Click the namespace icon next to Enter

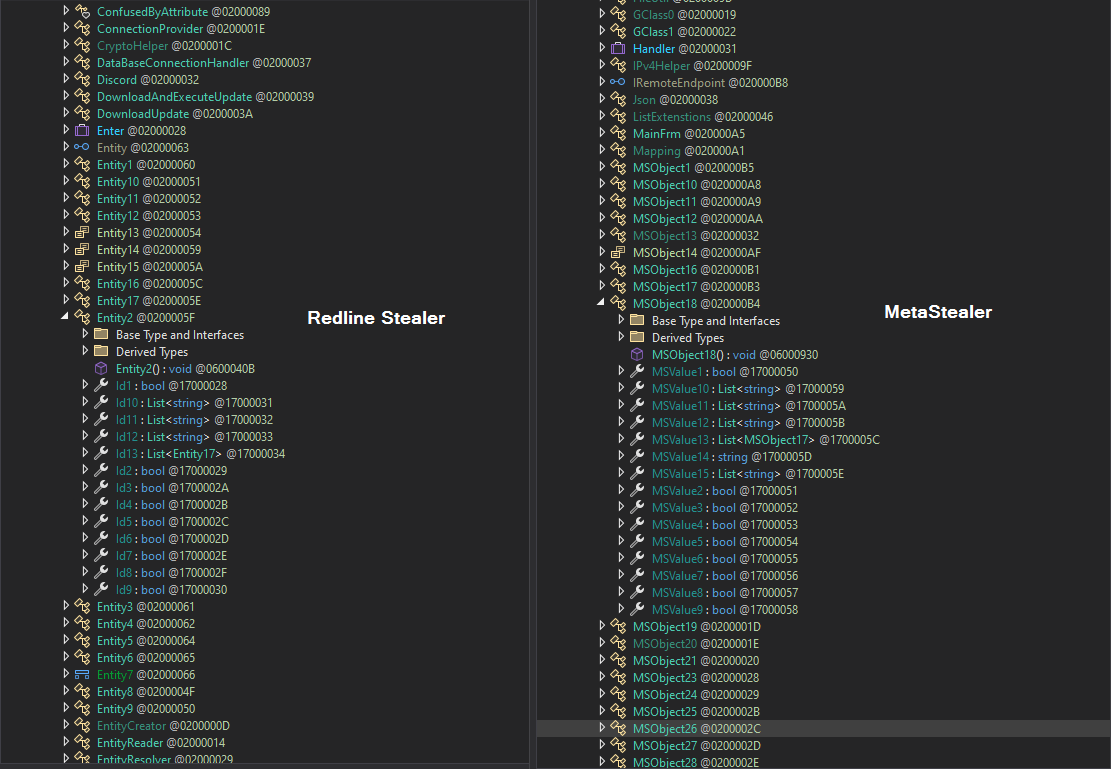(x=82, y=131)
